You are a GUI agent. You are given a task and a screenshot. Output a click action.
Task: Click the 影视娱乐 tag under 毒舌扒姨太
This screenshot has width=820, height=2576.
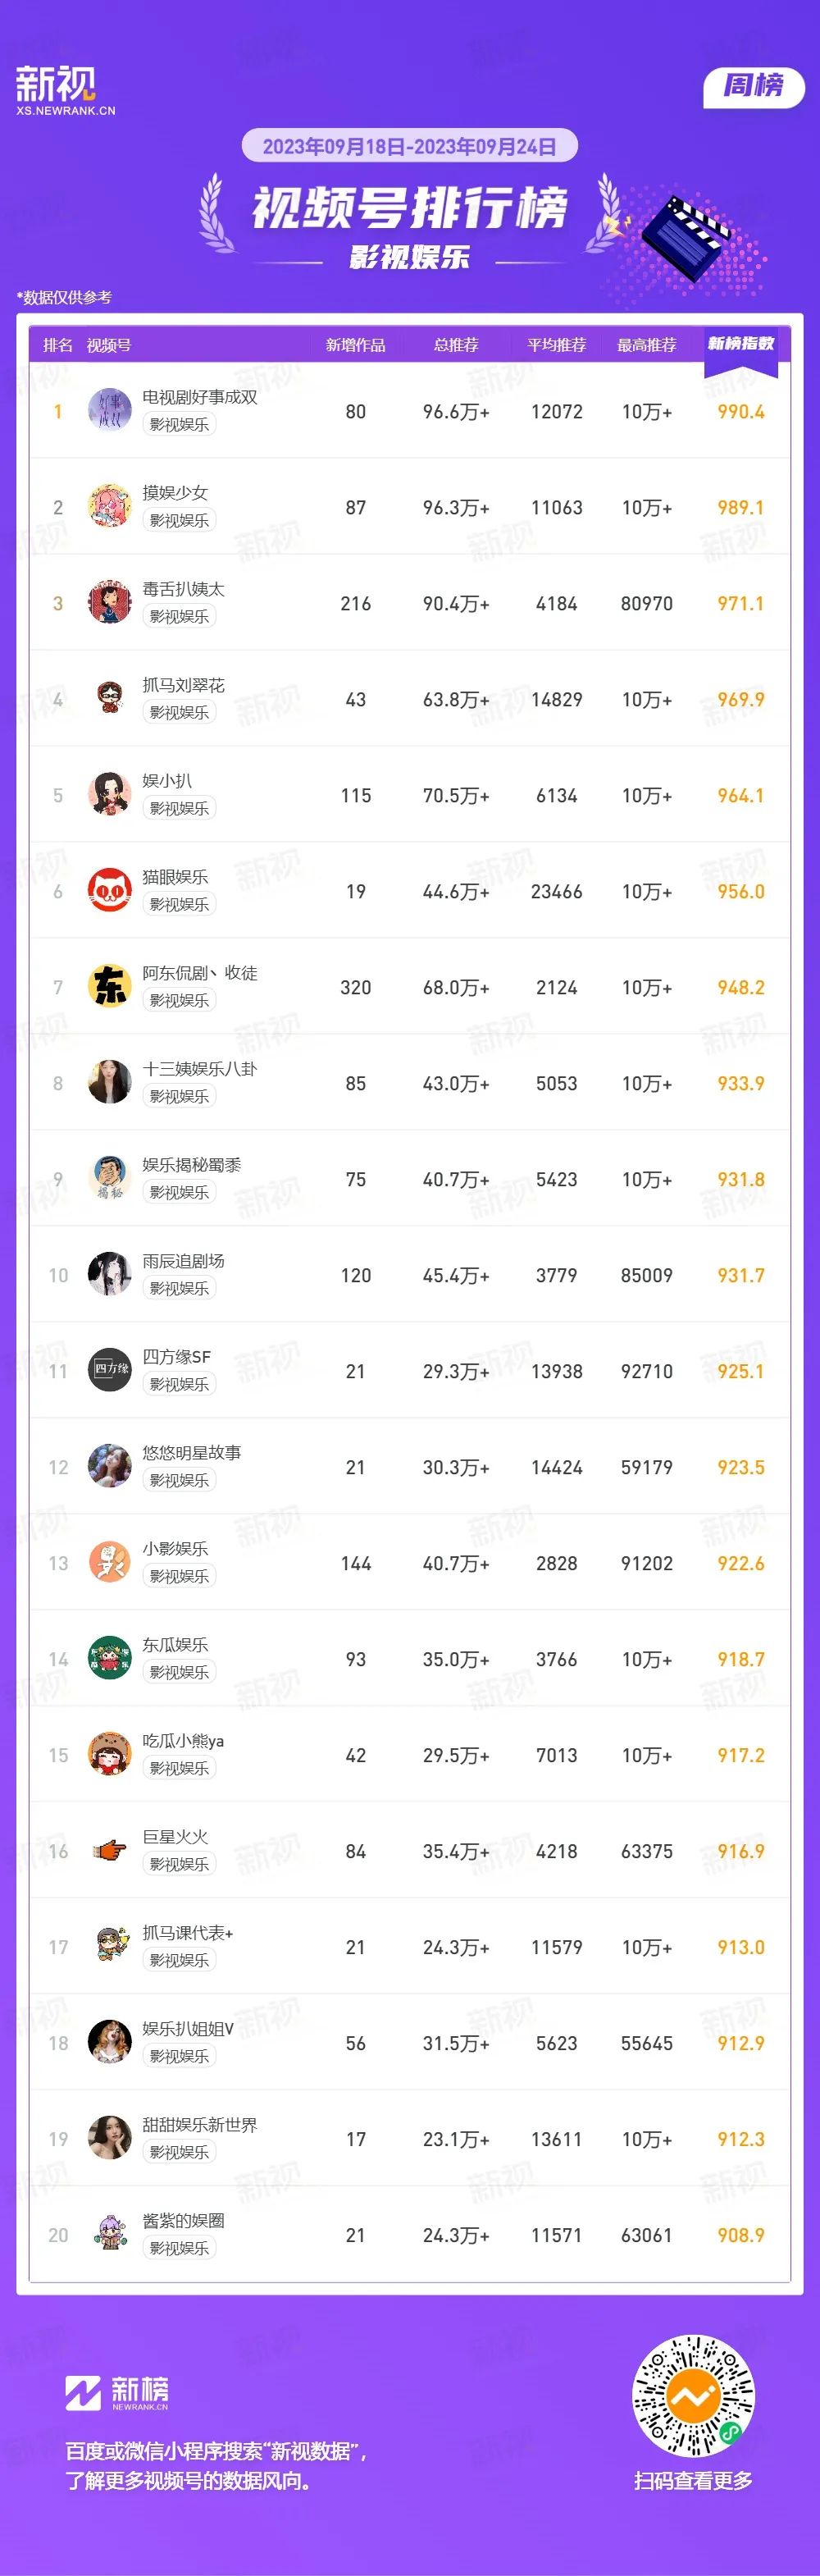coord(179,617)
